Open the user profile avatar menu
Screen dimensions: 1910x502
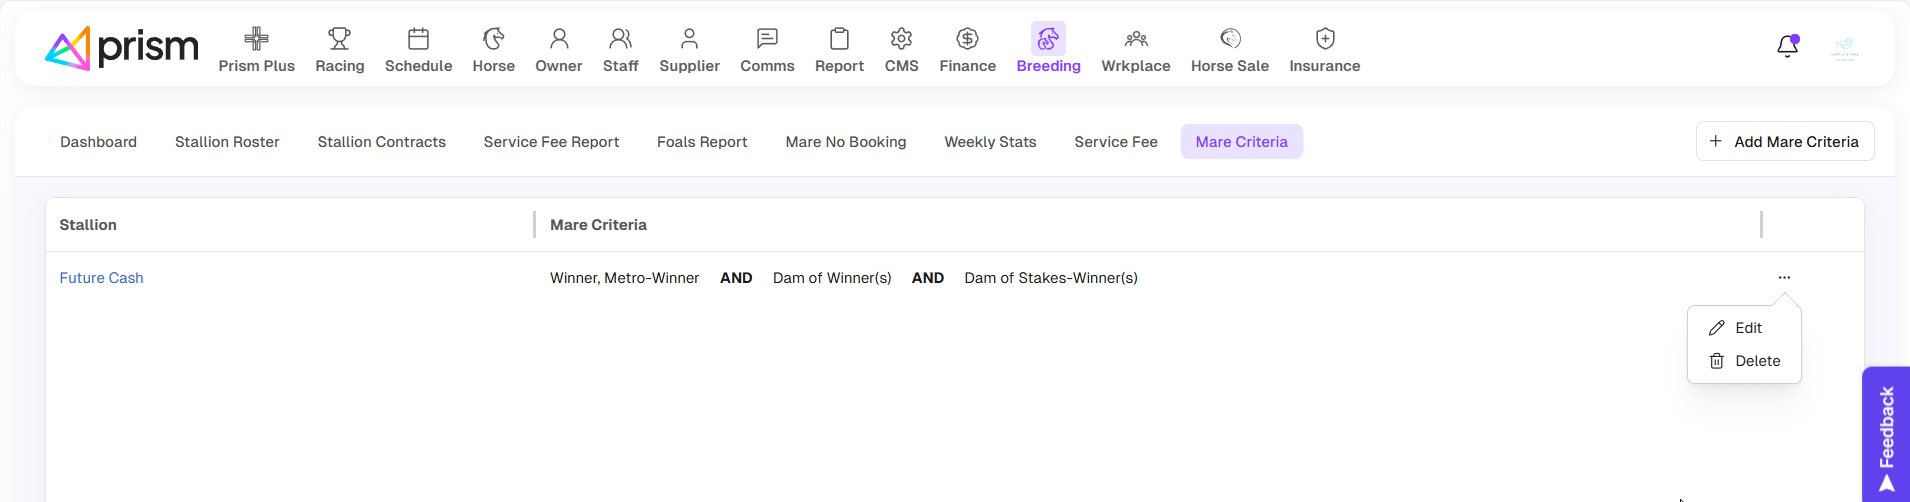(x=1844, y=48)
